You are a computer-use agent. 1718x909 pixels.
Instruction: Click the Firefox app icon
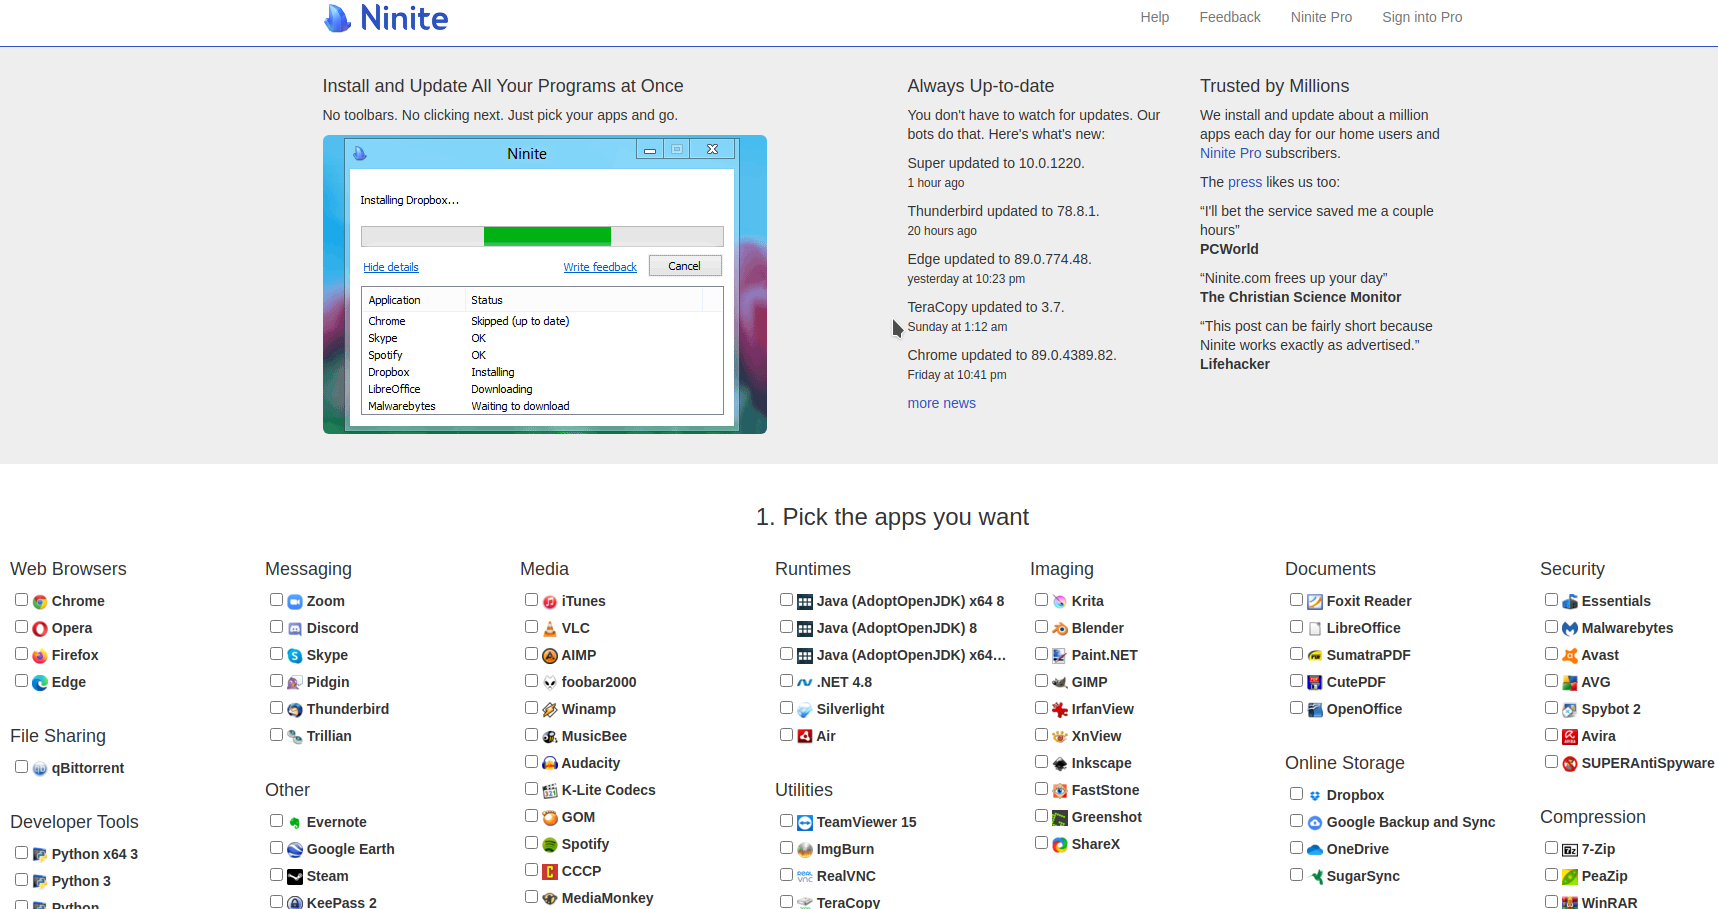[40, 656]
